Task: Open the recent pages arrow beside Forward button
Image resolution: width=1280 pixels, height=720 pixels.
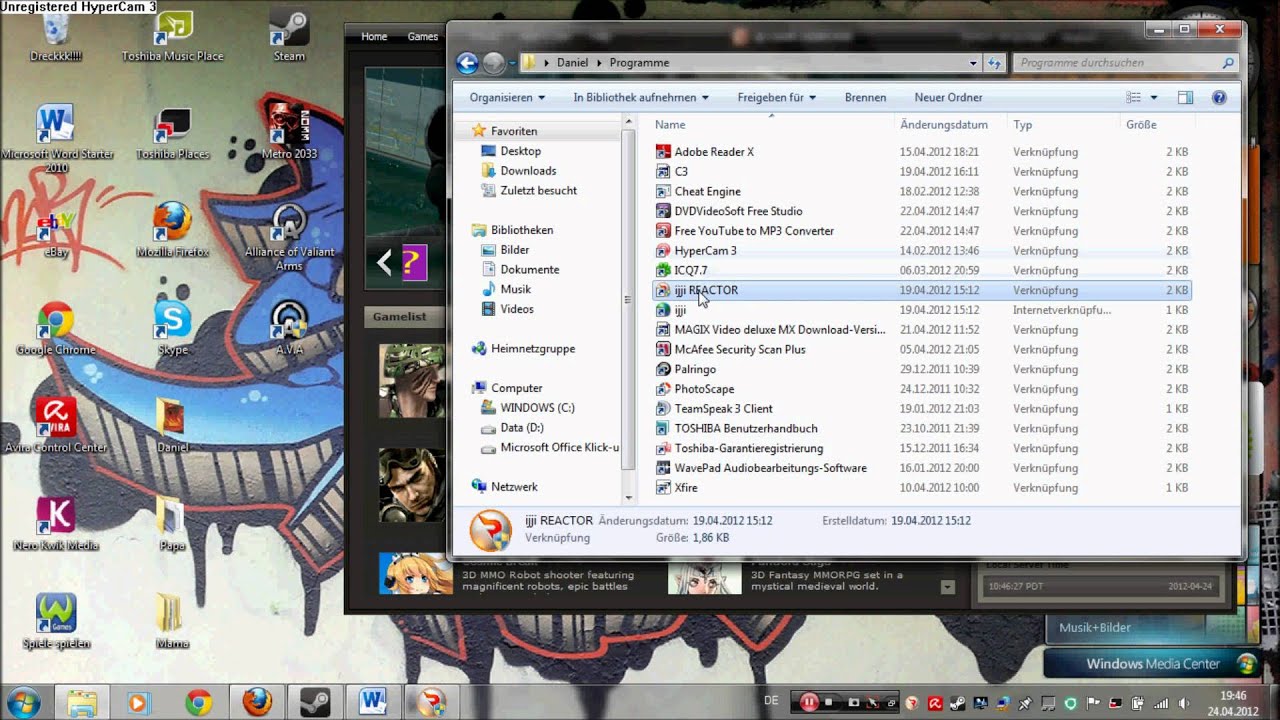Action: 512,63
